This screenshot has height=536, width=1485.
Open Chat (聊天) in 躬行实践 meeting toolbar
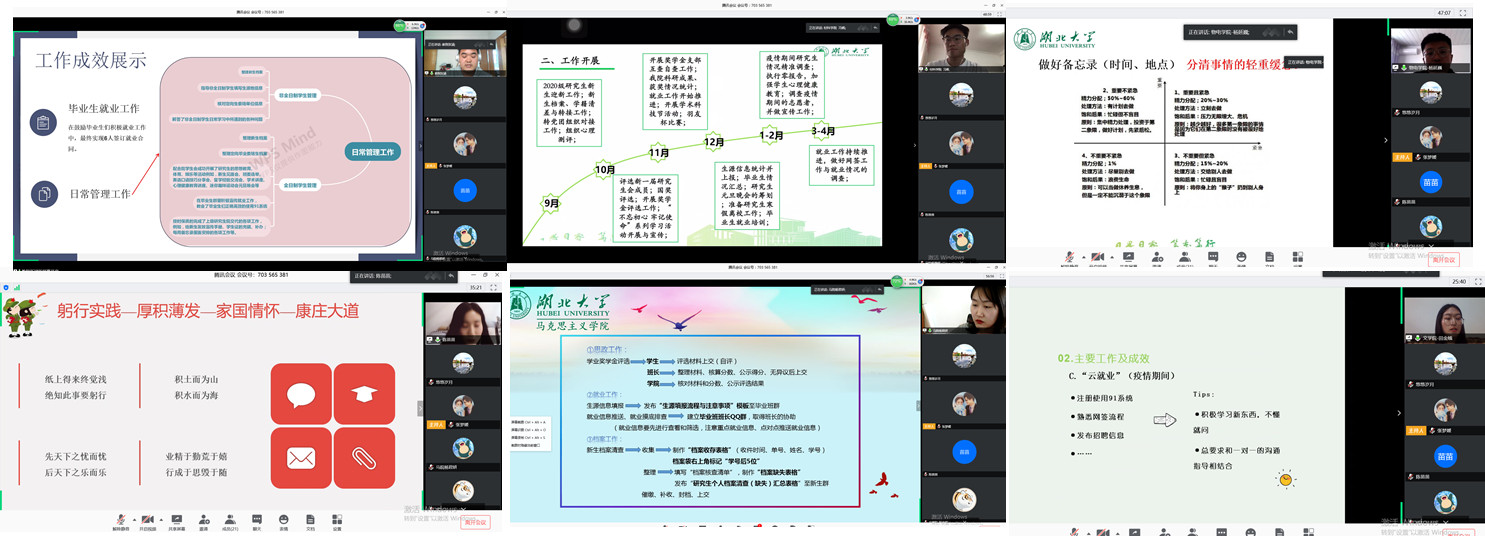coord(257,521)
